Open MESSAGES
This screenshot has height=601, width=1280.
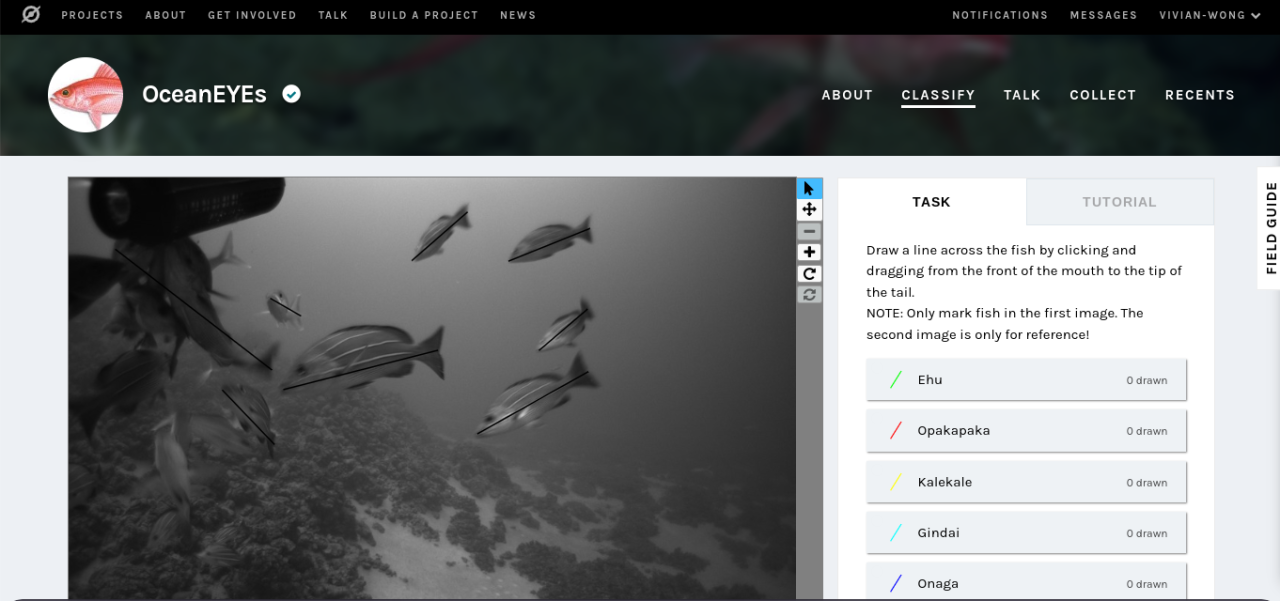click(x=1104, y=15)
